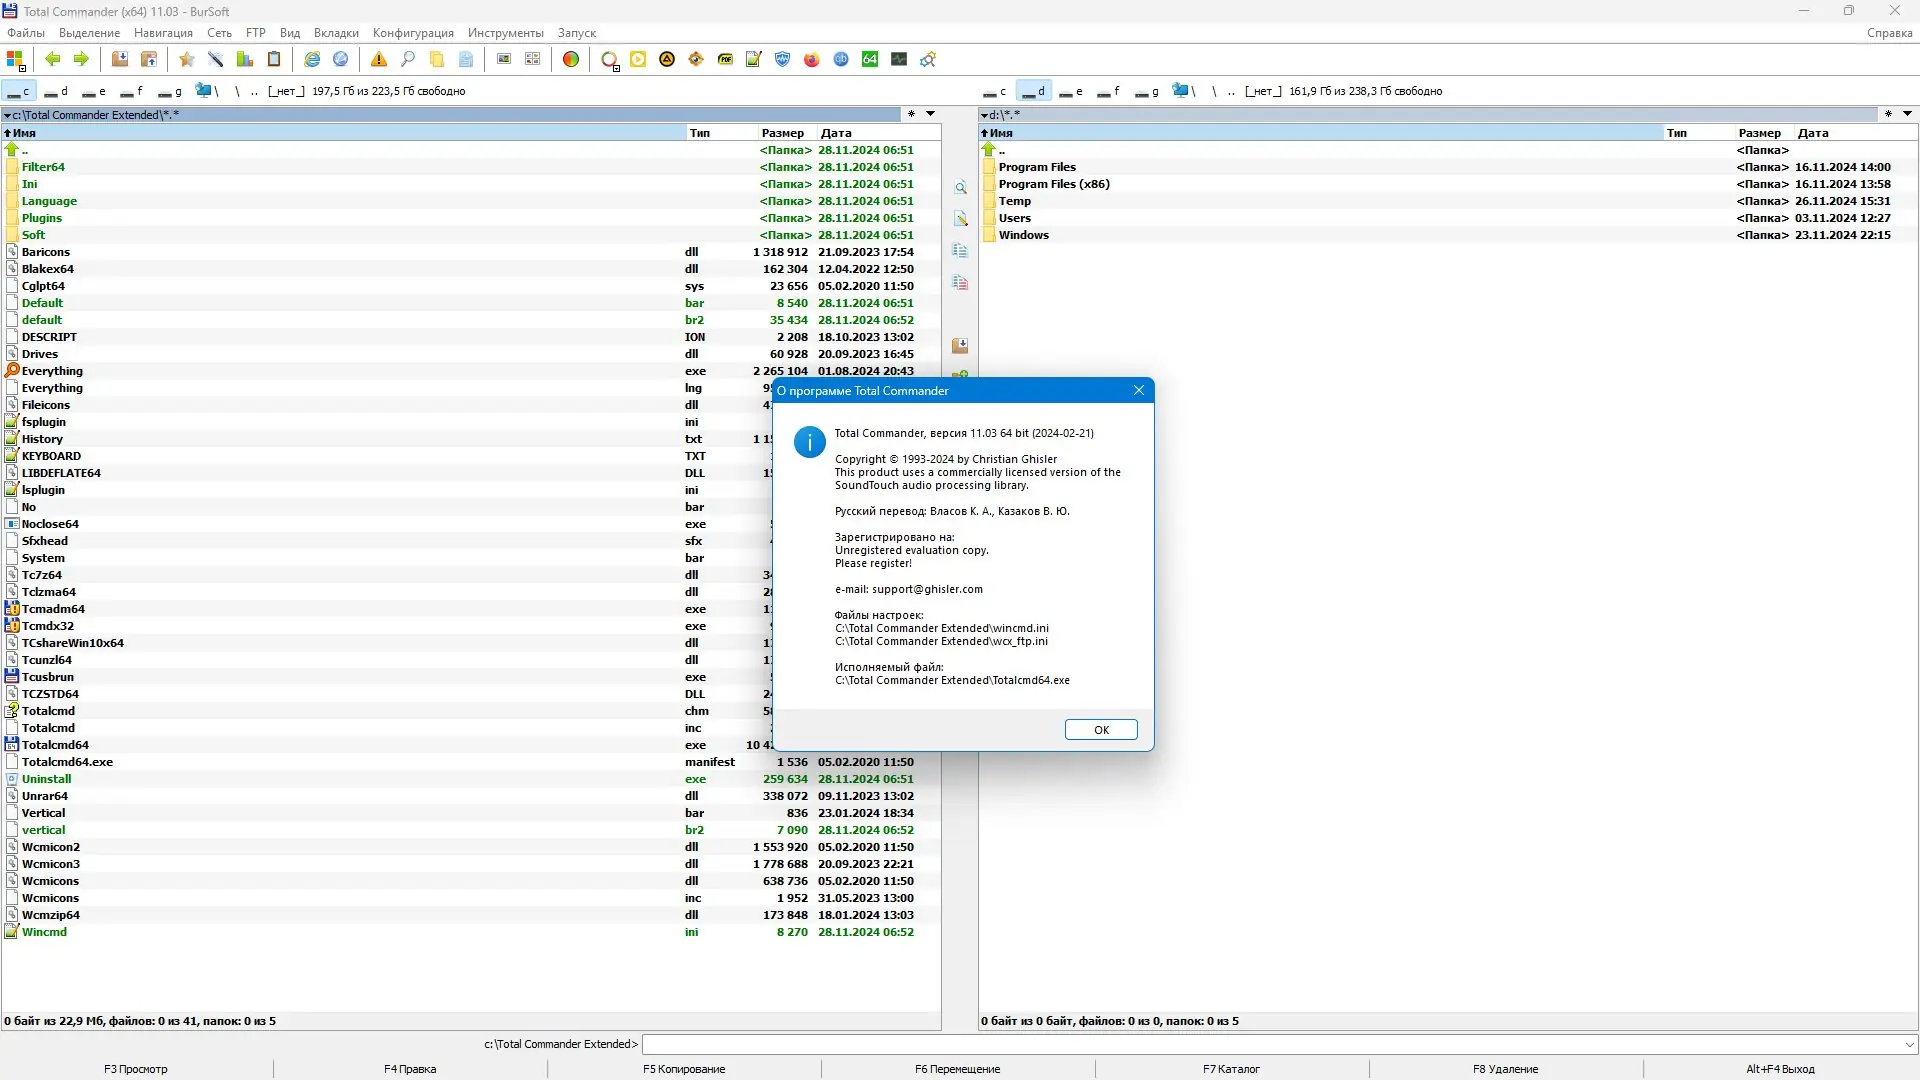Screen dimensions: 1920x1080
Task: Click the yellow warning triangle toolbar icon
Action: [x=379, y=59]
